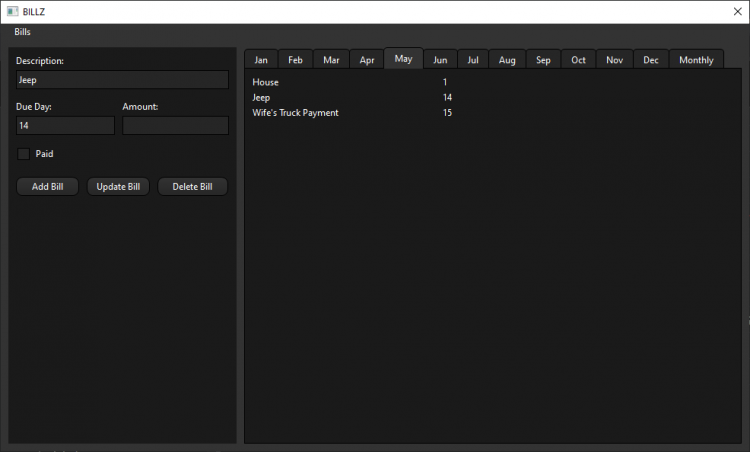Close the BILLZ window
Viewport: 750px width, 452px height.
click(x=738, y=11)
